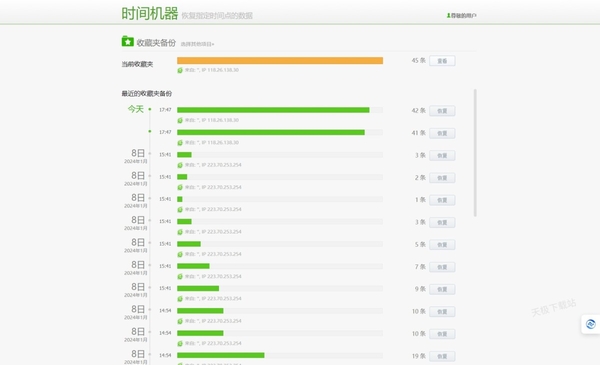Click the backup list vertical scrollbar
This screenshot has width=600, height=365.
click(x=475, y=153)
